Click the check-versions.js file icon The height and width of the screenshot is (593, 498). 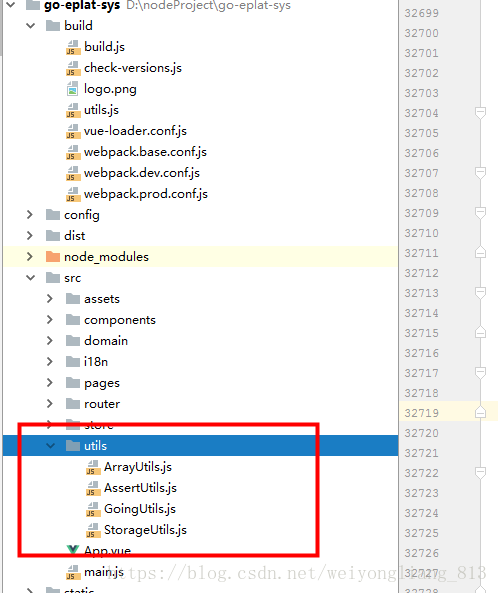(73, 68)
